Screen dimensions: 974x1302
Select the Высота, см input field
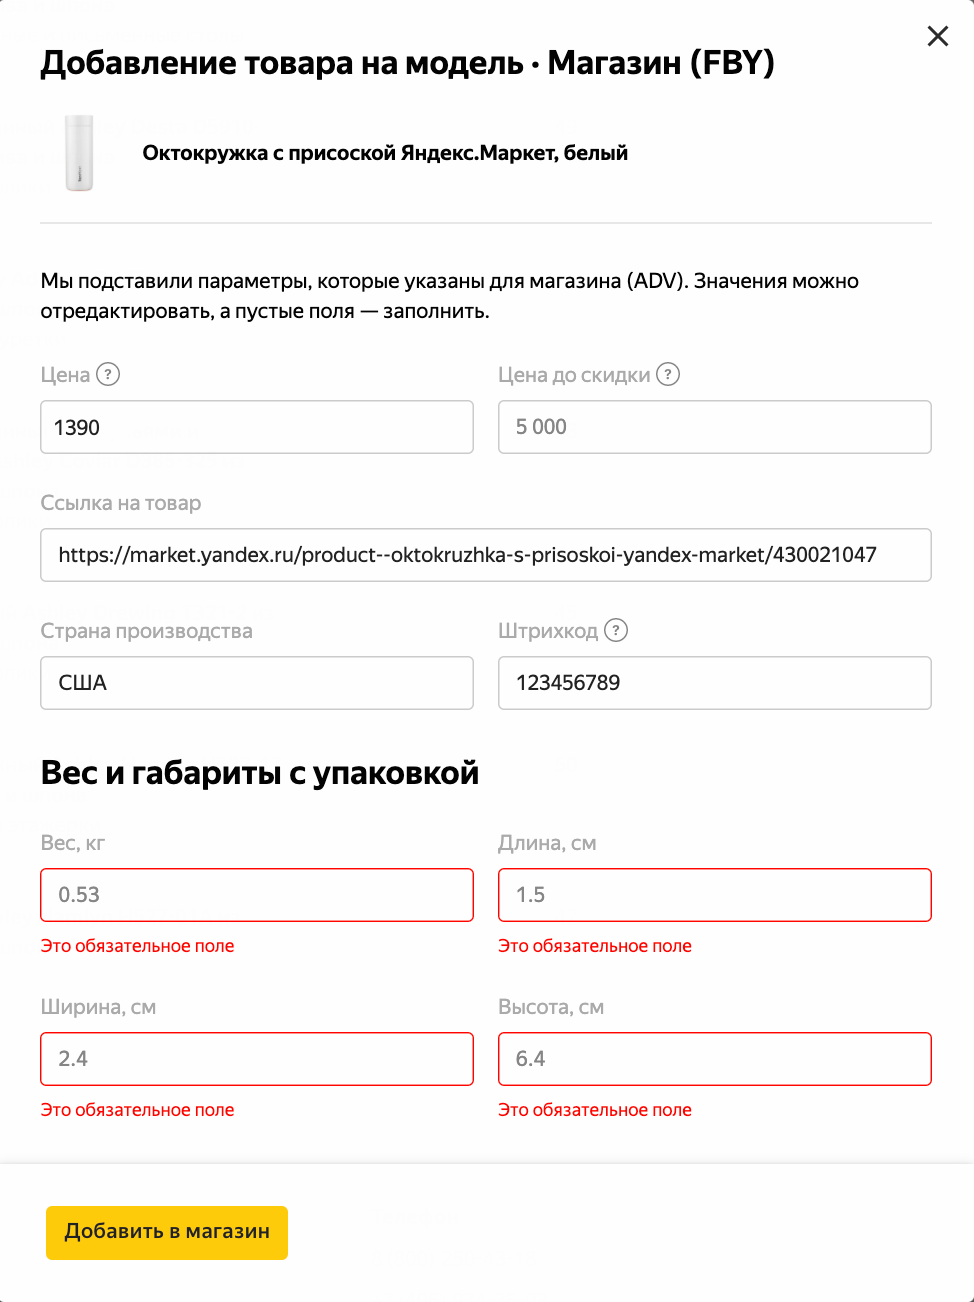[714, 1059]
